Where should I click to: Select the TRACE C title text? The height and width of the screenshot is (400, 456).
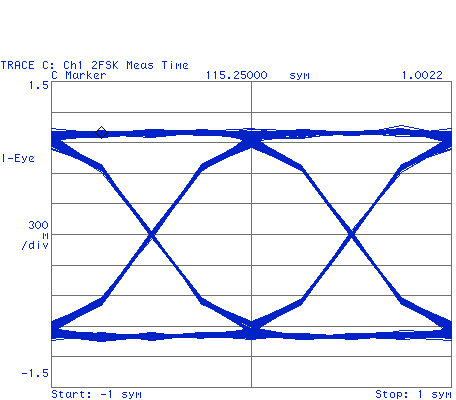pos(95,65)
